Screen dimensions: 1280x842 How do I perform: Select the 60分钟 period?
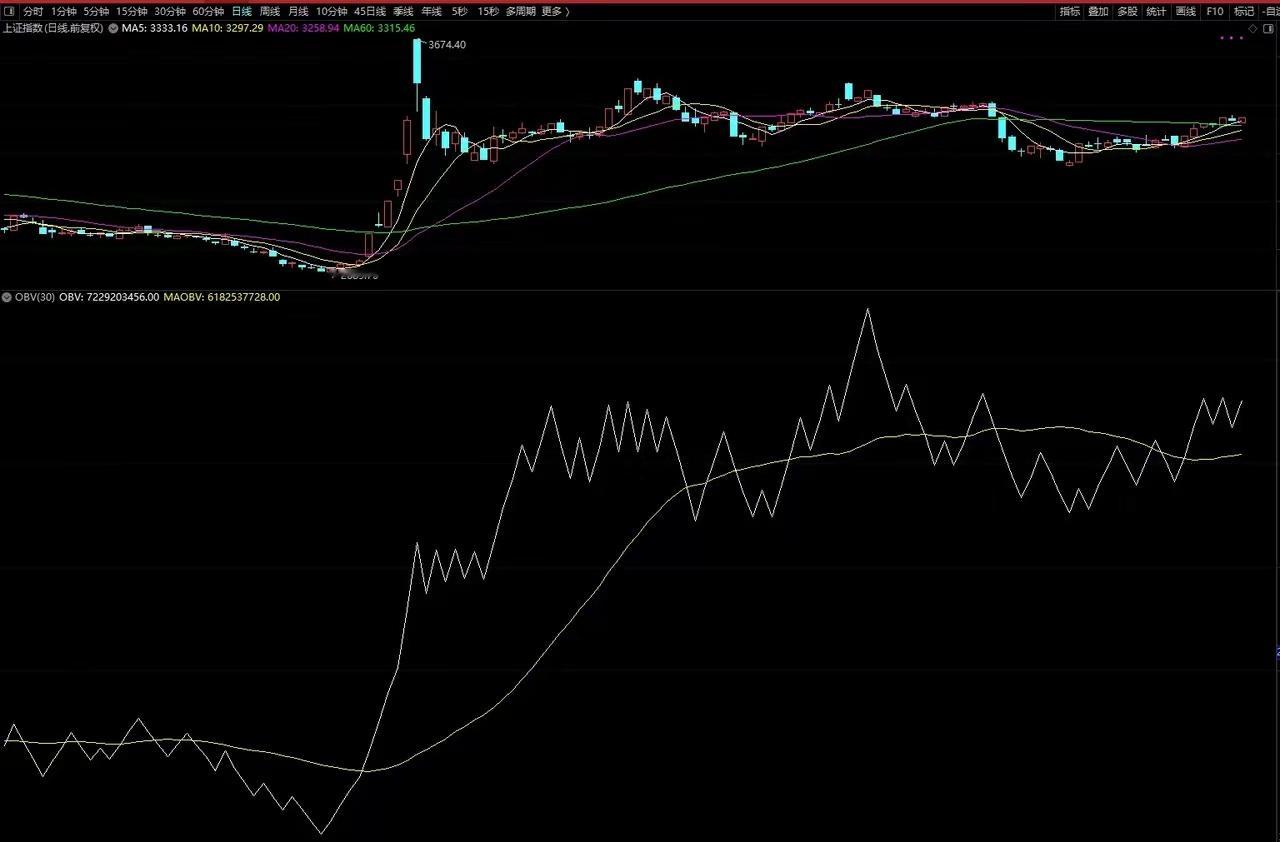click(208, 11)
